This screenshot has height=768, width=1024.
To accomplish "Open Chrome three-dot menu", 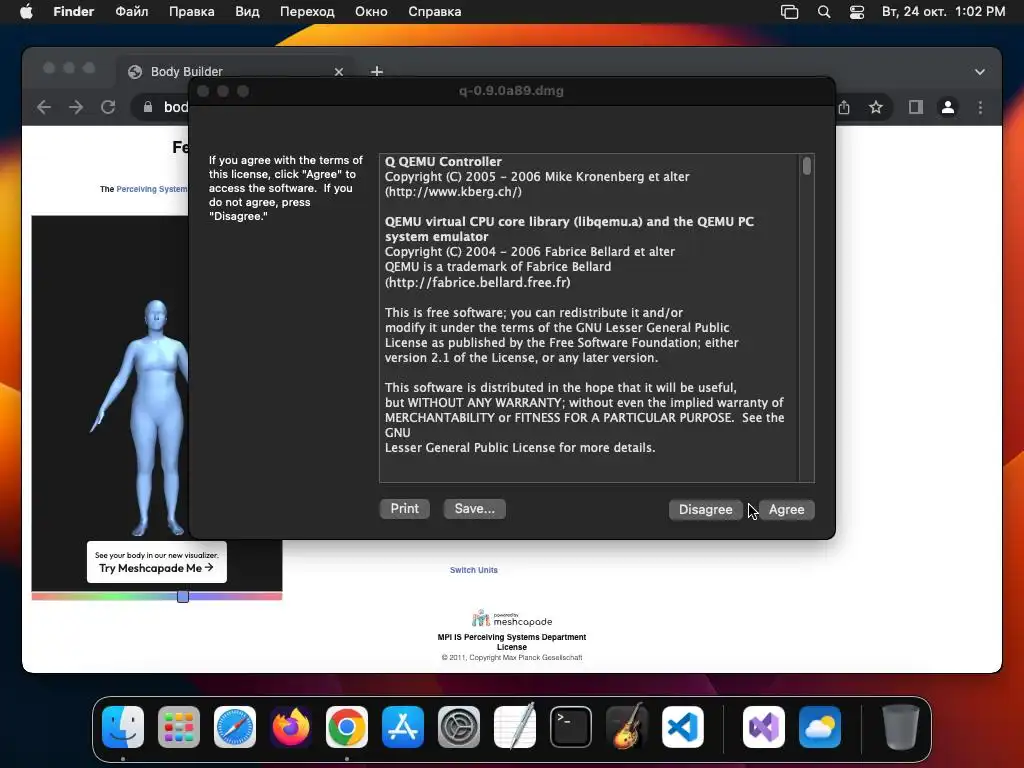I will 980,107.
